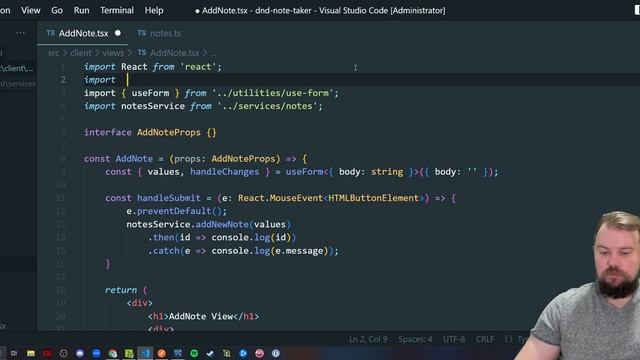The height and width of the screenshot is (360, 640).
Task: Open the Help menu
Action: click(x=154, y=10)
